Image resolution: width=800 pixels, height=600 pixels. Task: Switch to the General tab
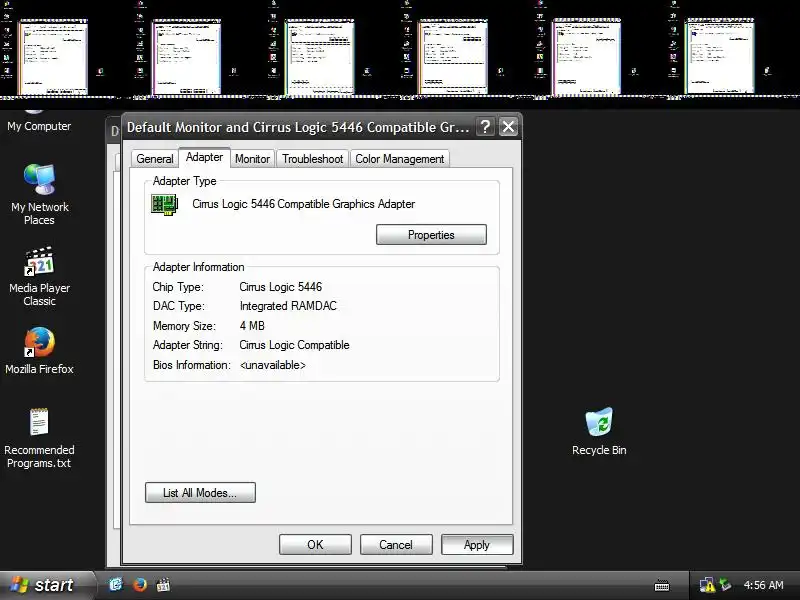(155, 159)
